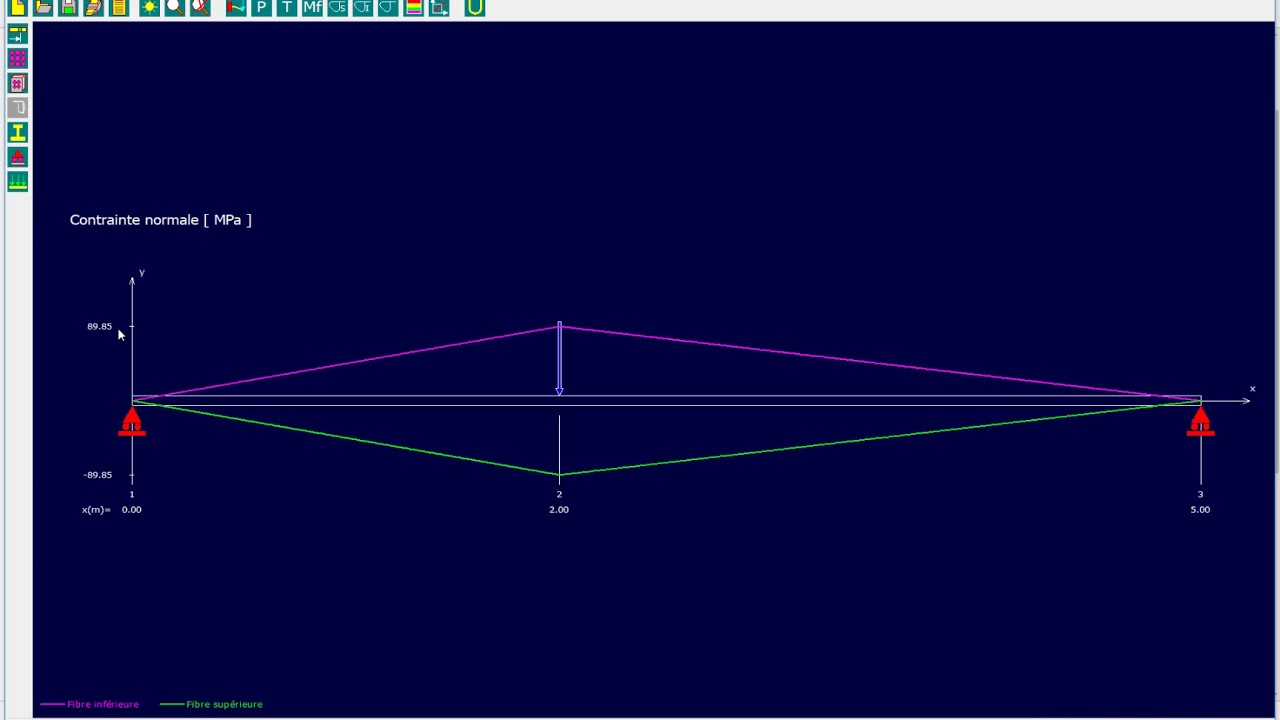Click the 0.00 position label
1280x720 pixels.
coord(132,510)
